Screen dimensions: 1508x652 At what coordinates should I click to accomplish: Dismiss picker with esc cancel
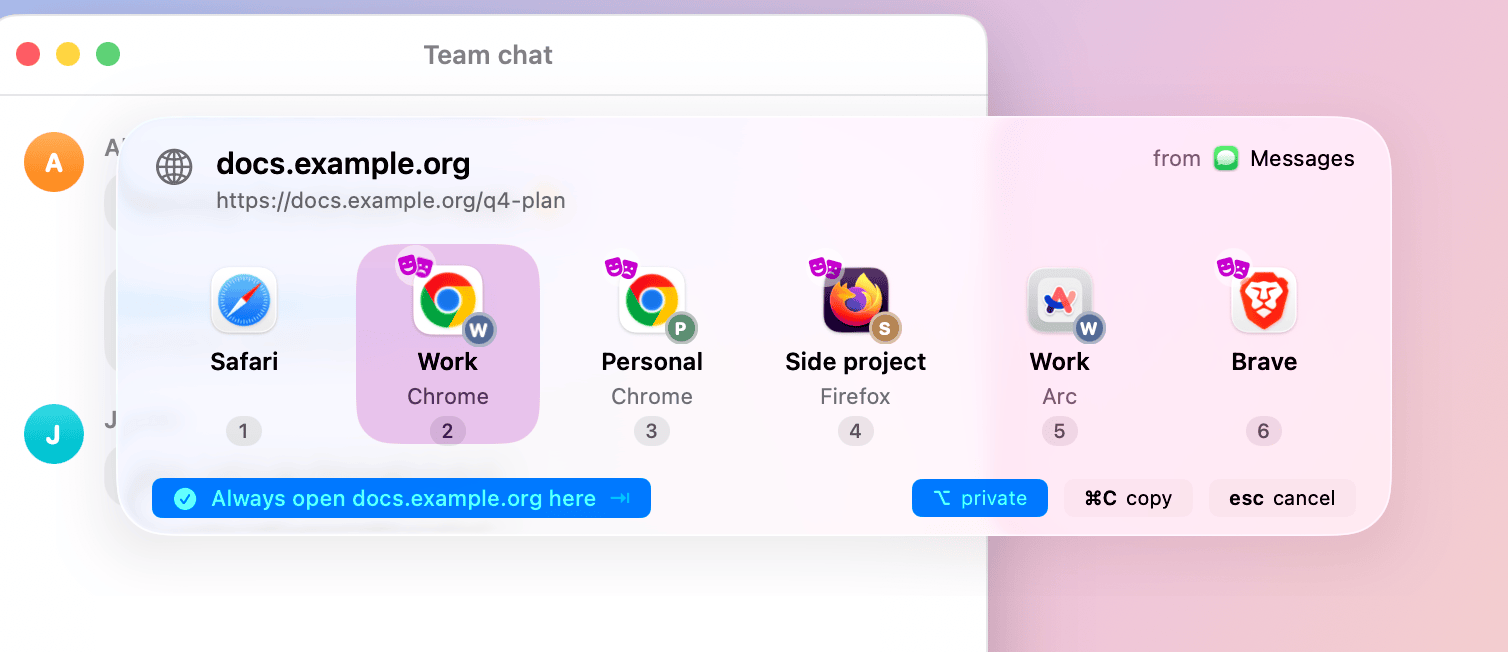click(x=1282, y=498)
